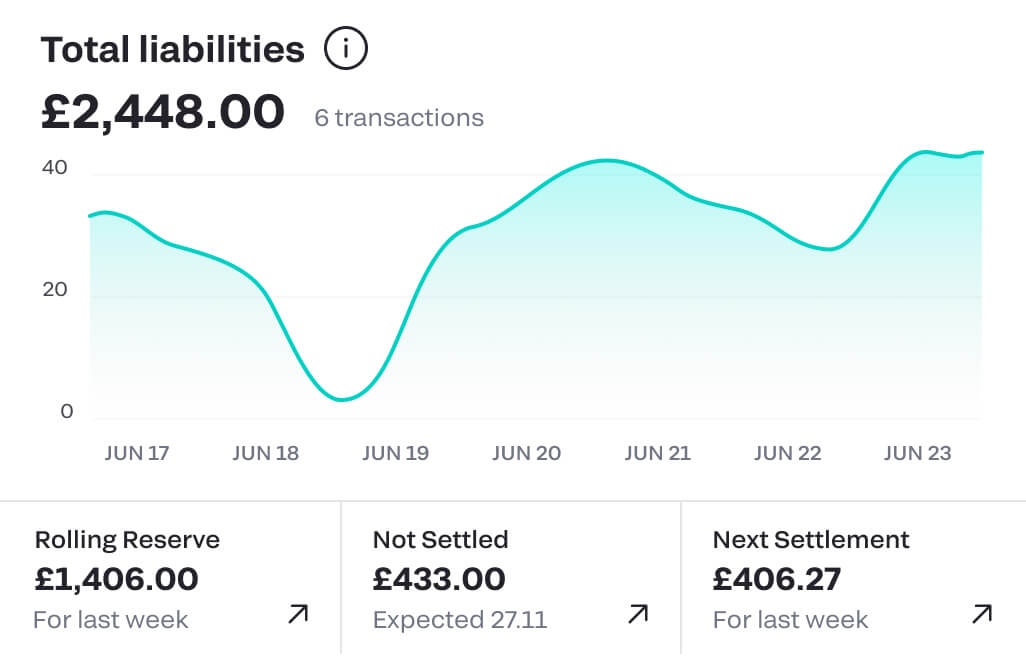Click JUN 17 on the chart axis
The height and width of the screenshot is (656, 1026).
click(137, 453)
